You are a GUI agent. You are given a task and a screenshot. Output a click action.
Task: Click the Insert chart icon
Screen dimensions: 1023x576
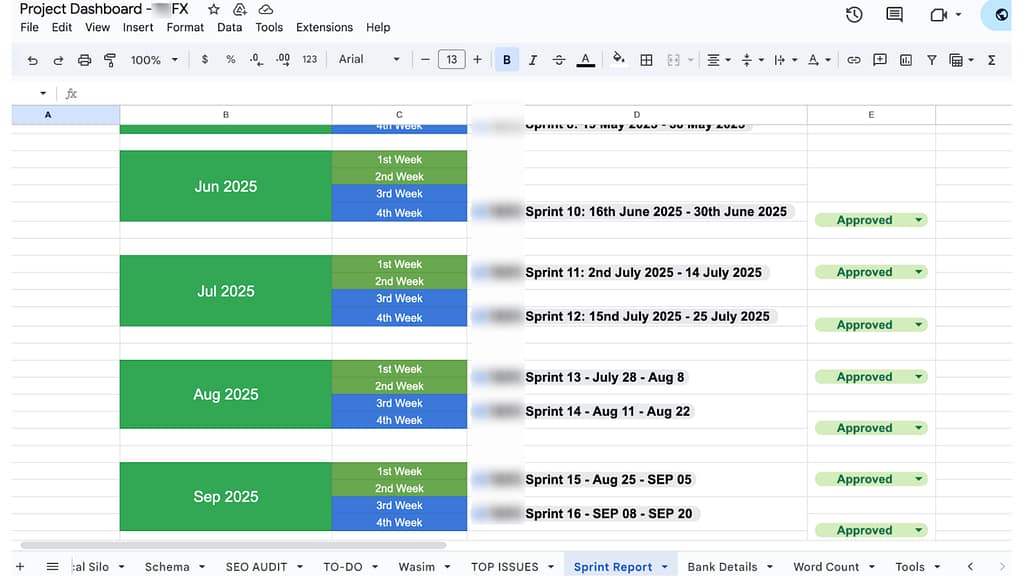point(905,59)
